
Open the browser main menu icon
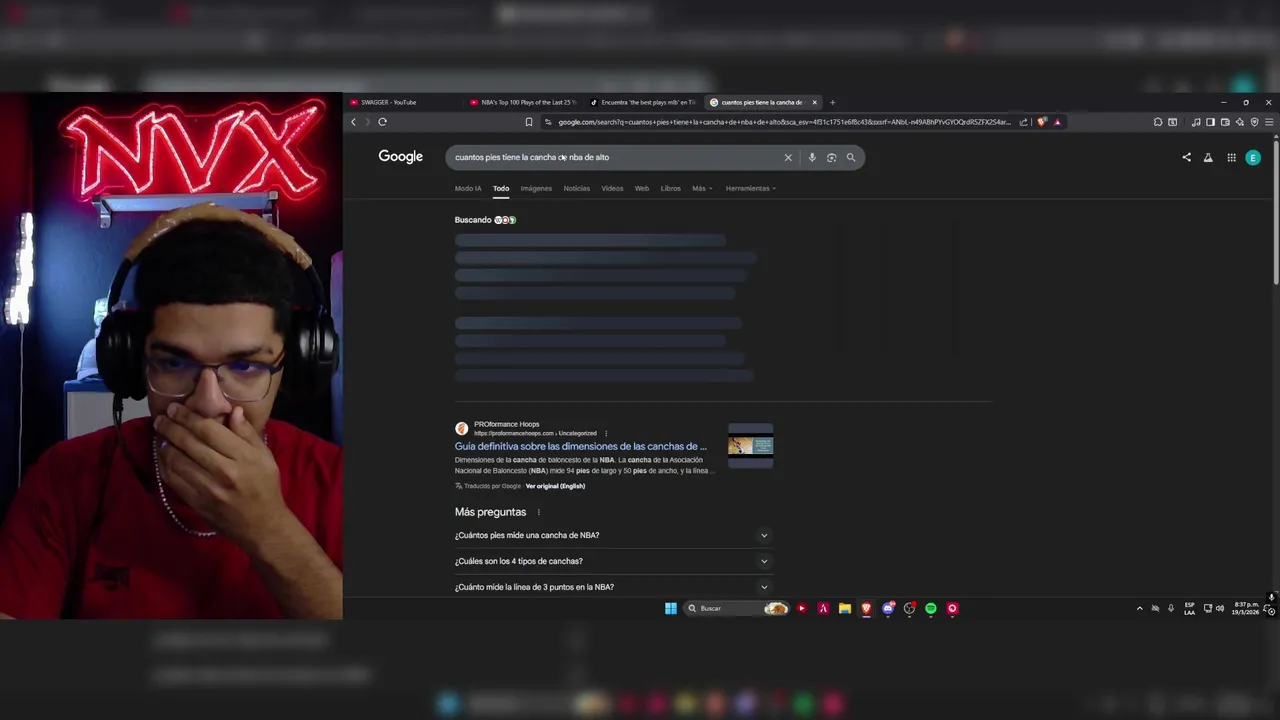pos(1269,122)
